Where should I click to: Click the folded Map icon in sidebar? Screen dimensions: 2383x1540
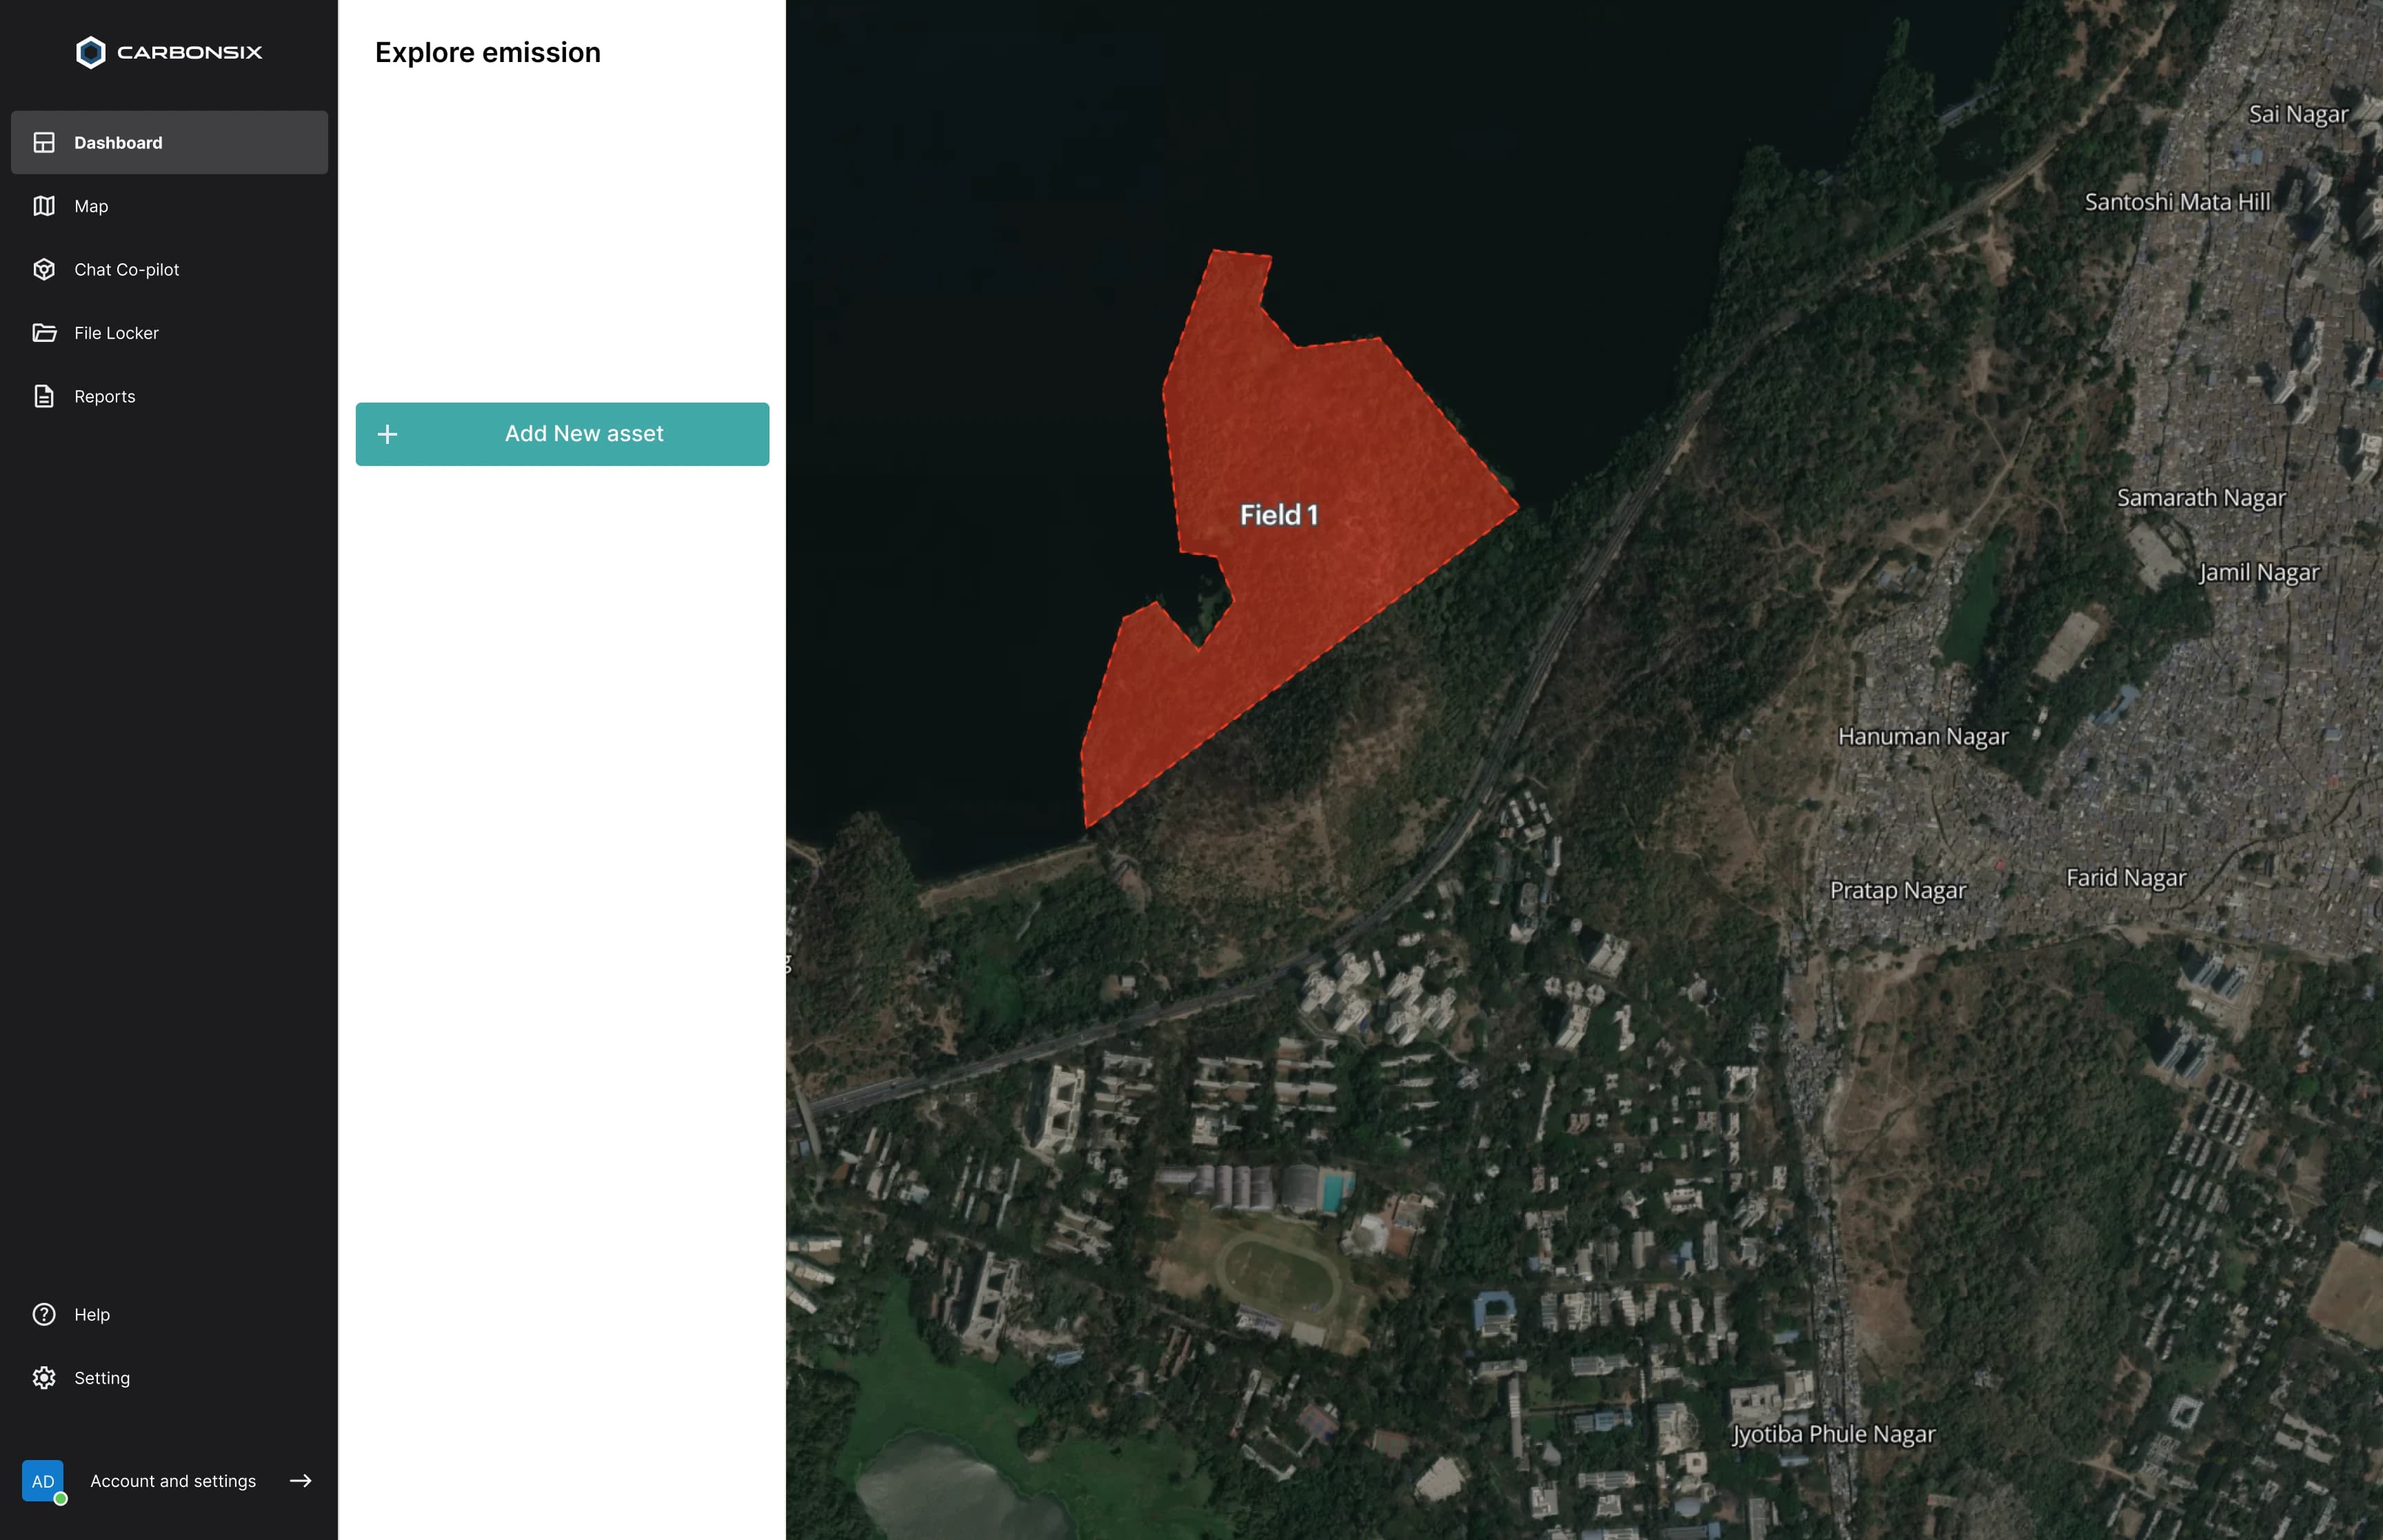point(44,206)
